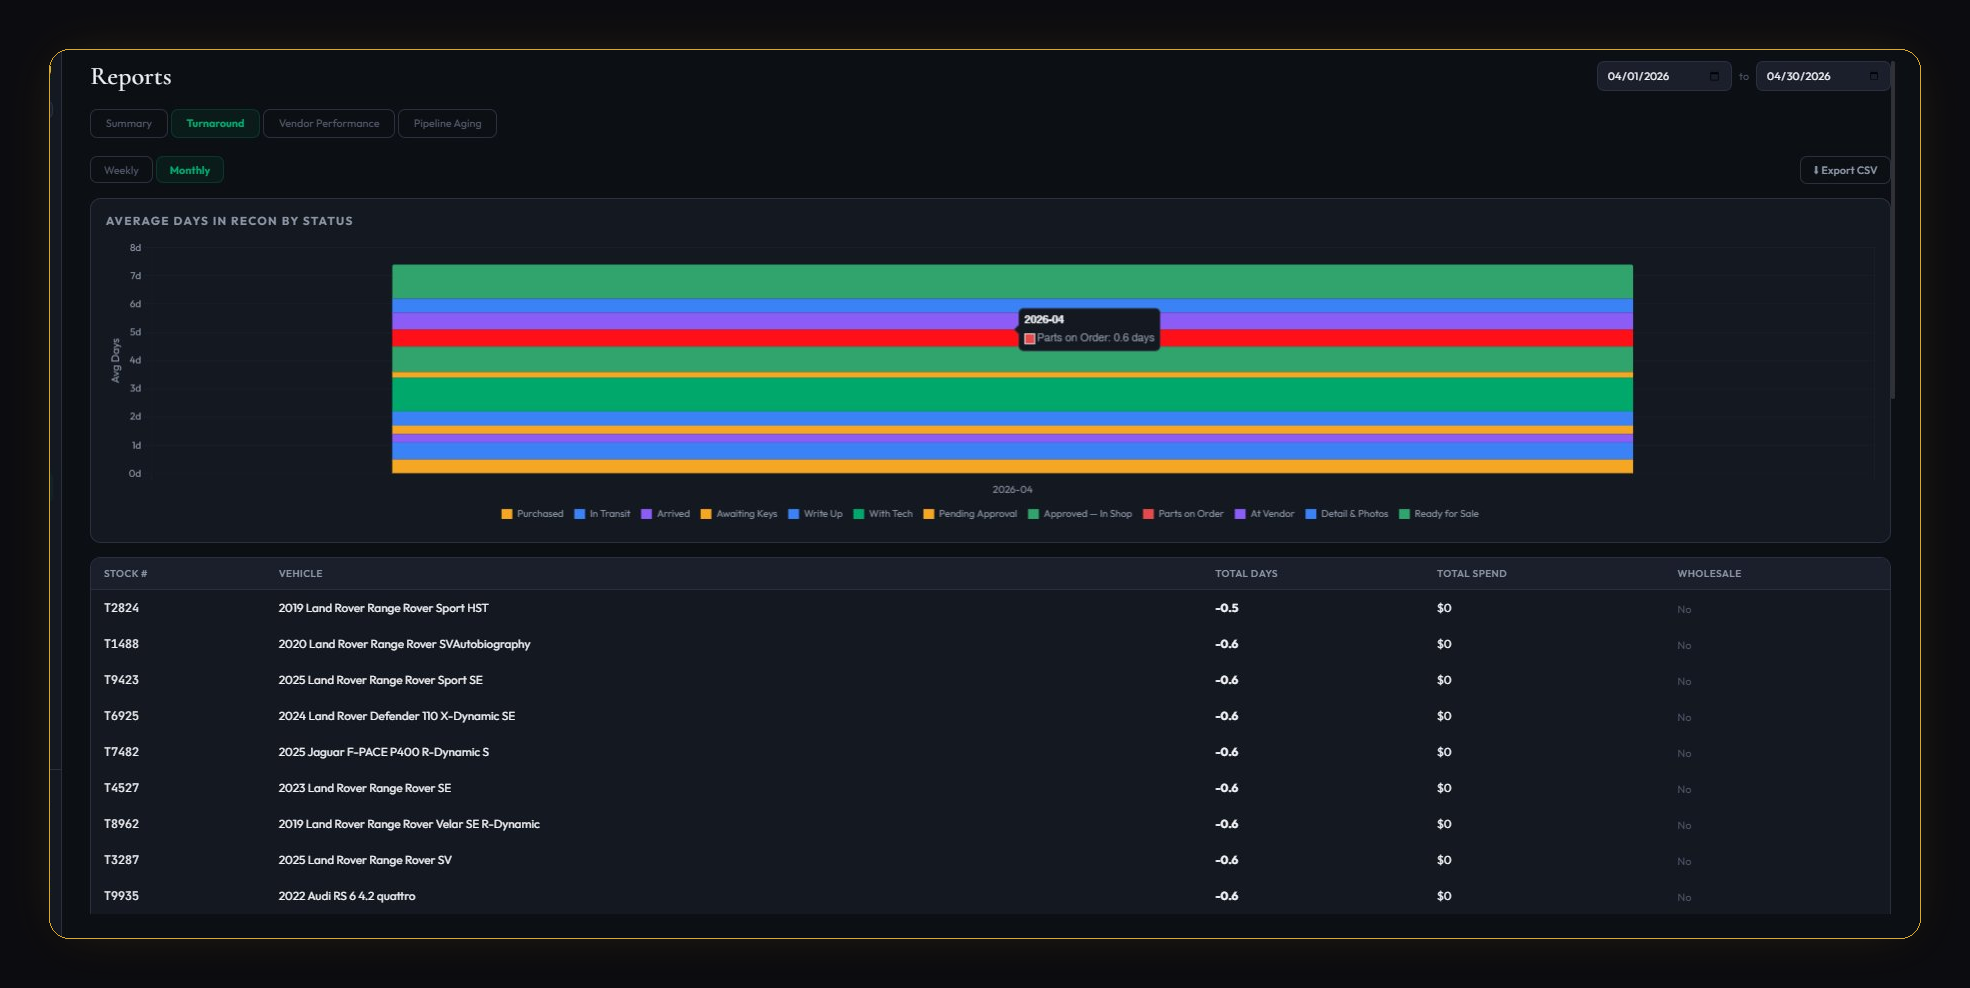Switch to Weekly view
The width and height of the screenshot is (1970, 988).
(x=121, y=170)
